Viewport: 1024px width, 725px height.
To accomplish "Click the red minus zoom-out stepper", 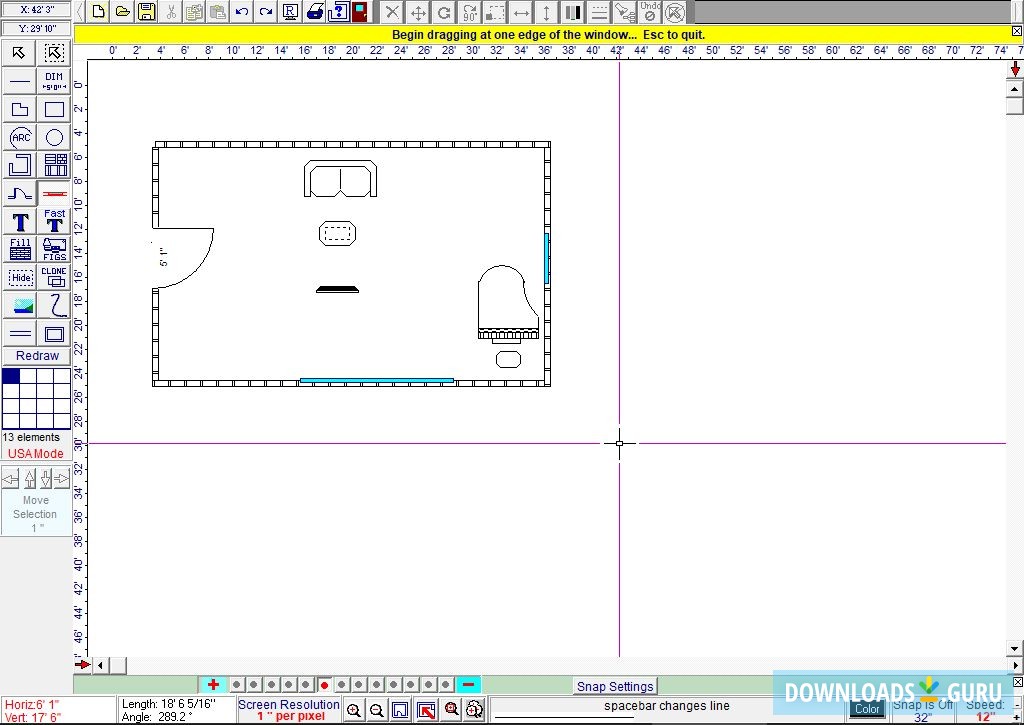I will click(x=468, y=685).
